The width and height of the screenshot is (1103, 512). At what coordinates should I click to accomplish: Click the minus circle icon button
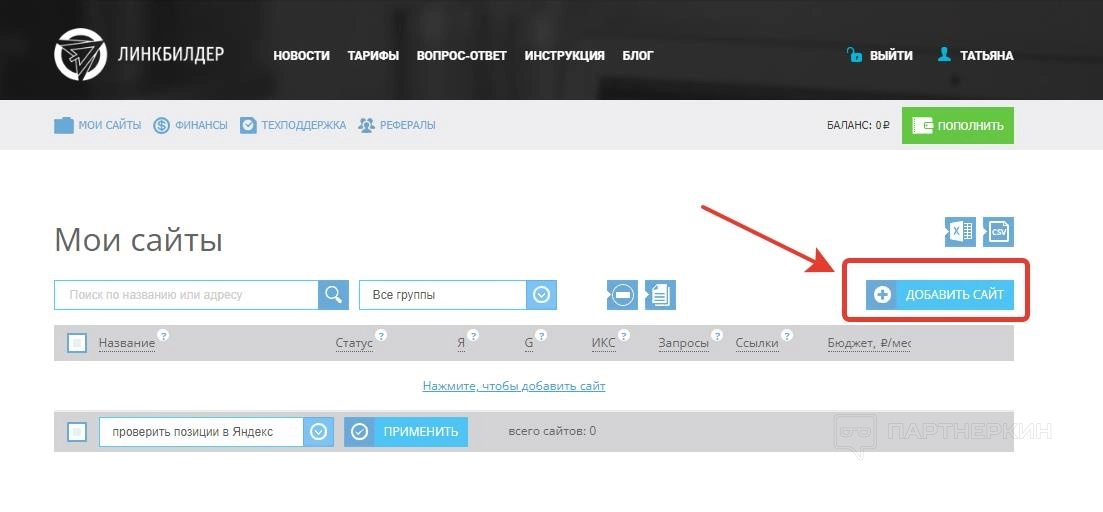click(623, 295)
